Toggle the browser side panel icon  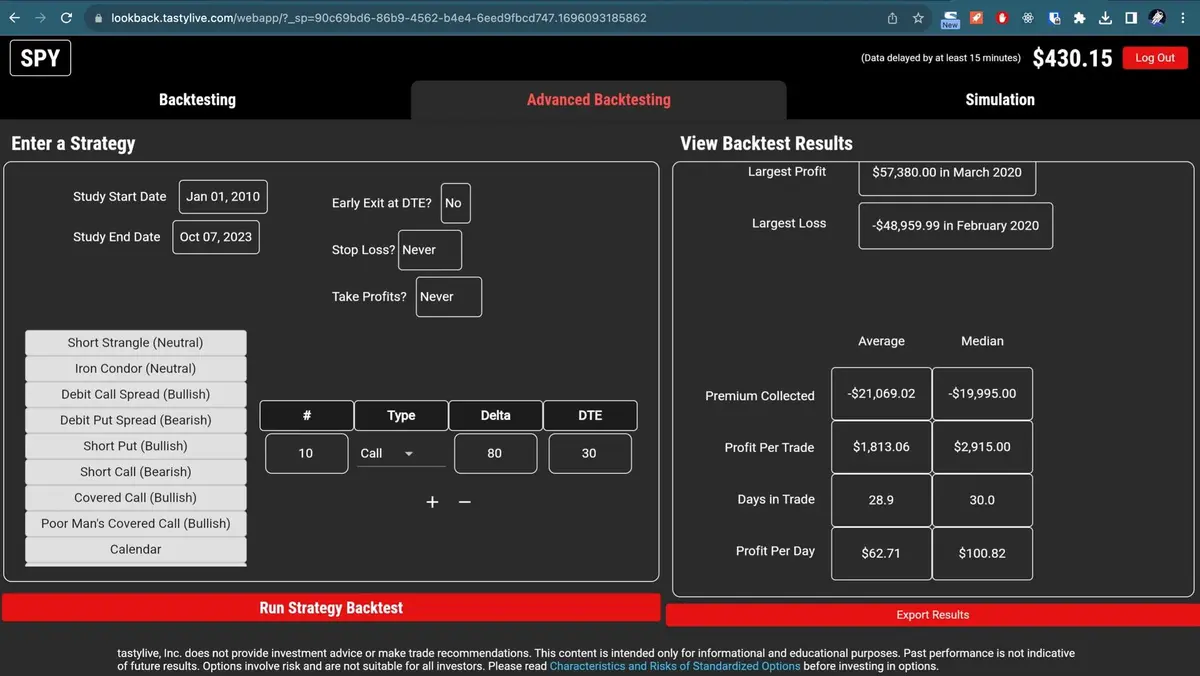tap(1131, 18)
